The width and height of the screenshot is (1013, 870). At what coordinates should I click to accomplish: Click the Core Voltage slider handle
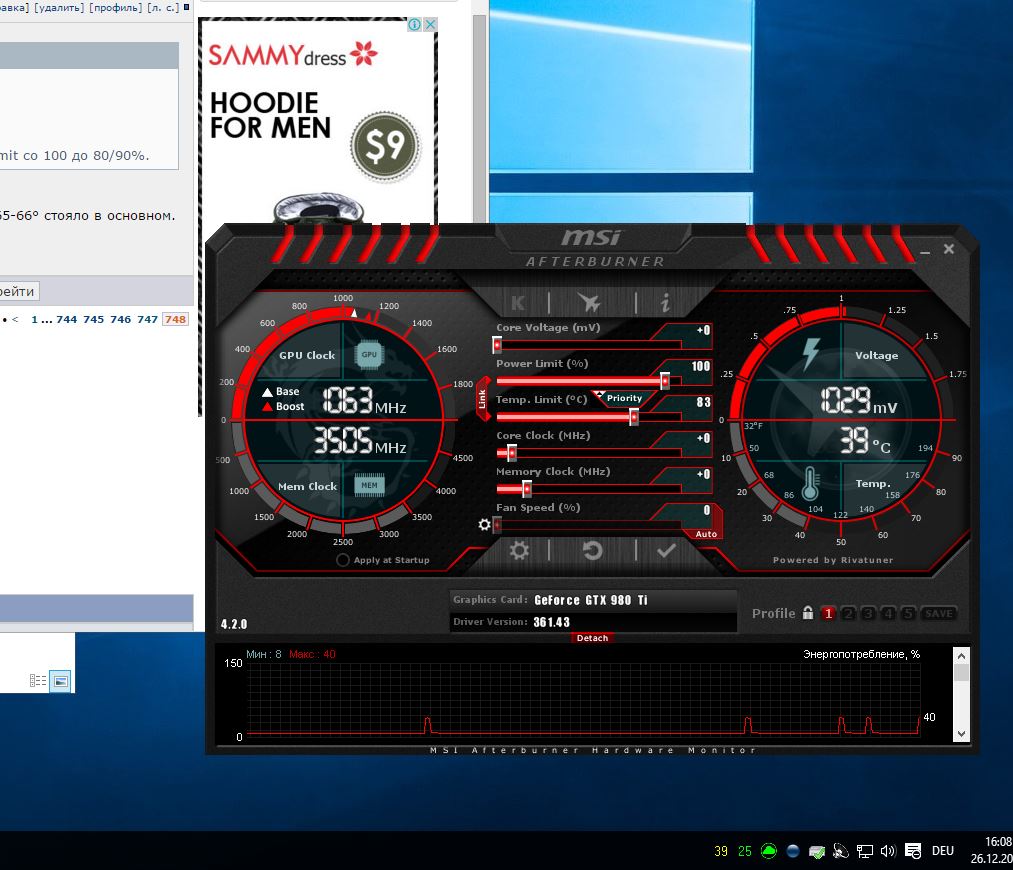pos(497,346)
